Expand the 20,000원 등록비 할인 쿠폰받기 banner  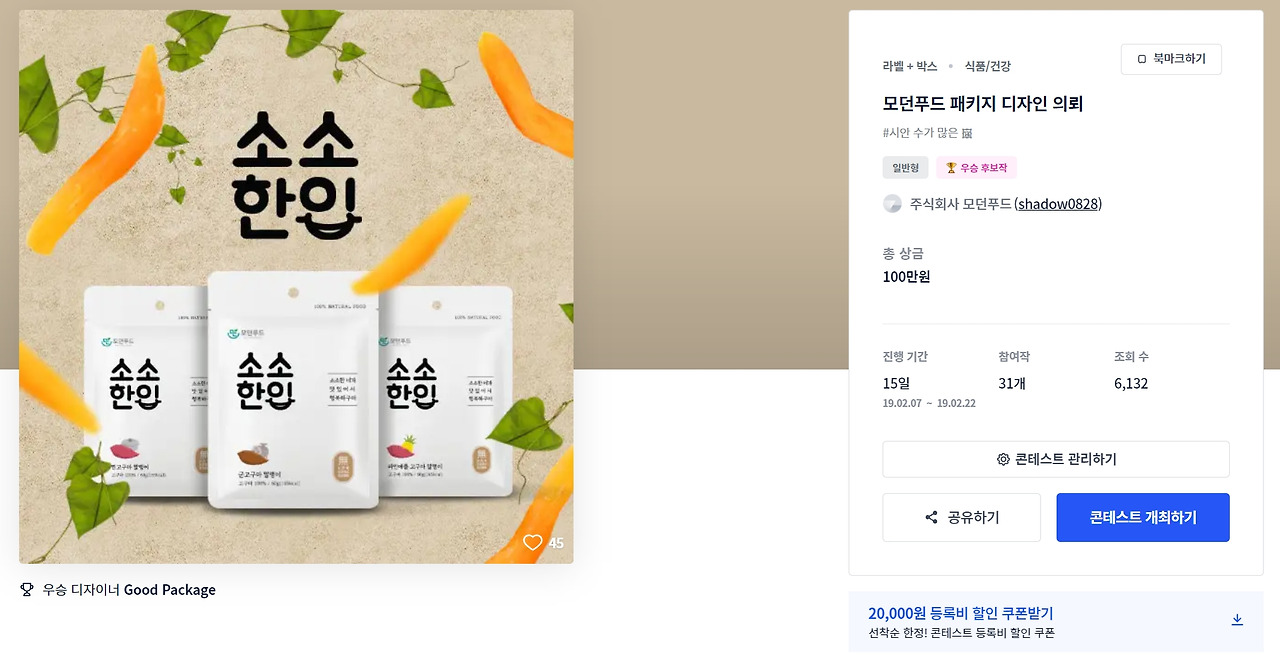coord(1056,621)
